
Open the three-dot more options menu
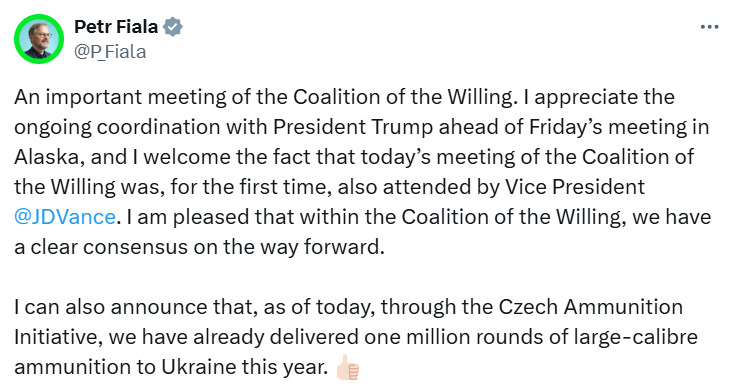point(709,27)
